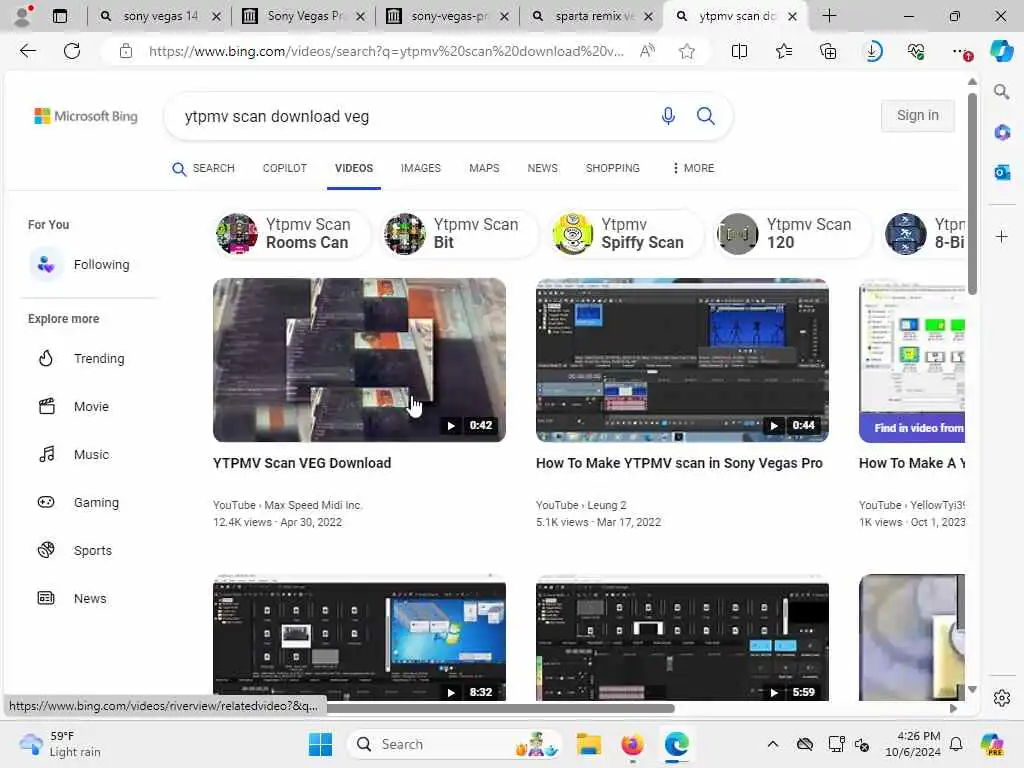Play the How To Make YTPMV scan thumbnail

[682, 360]
